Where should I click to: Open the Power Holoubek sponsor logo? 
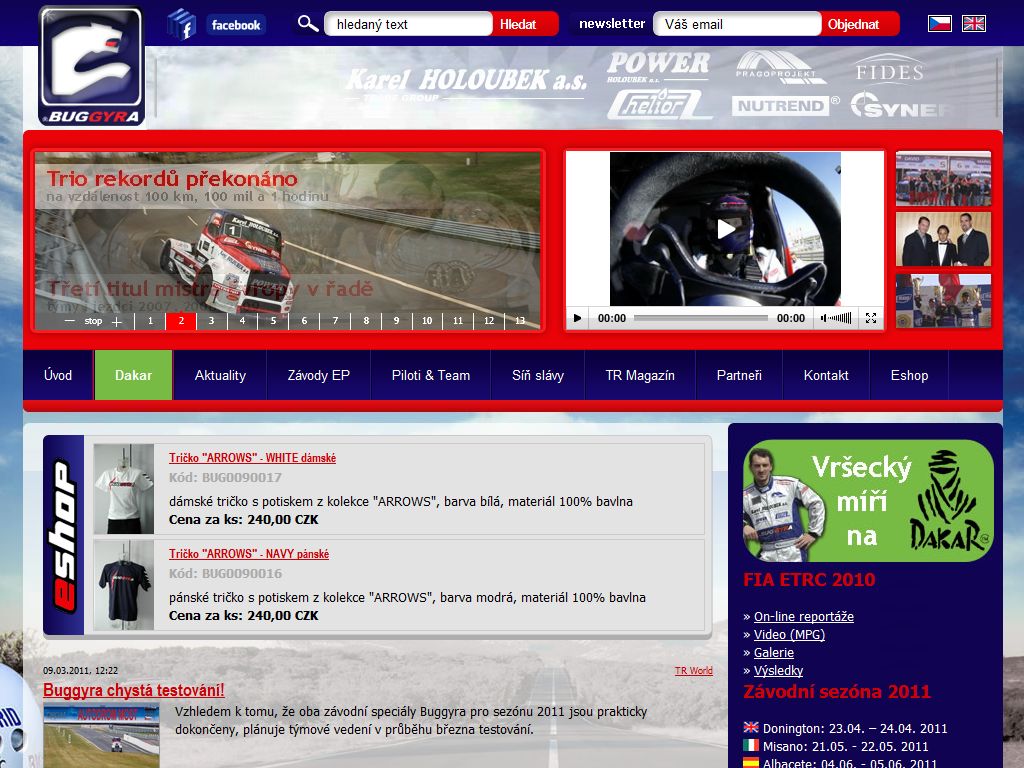point(658,67)
